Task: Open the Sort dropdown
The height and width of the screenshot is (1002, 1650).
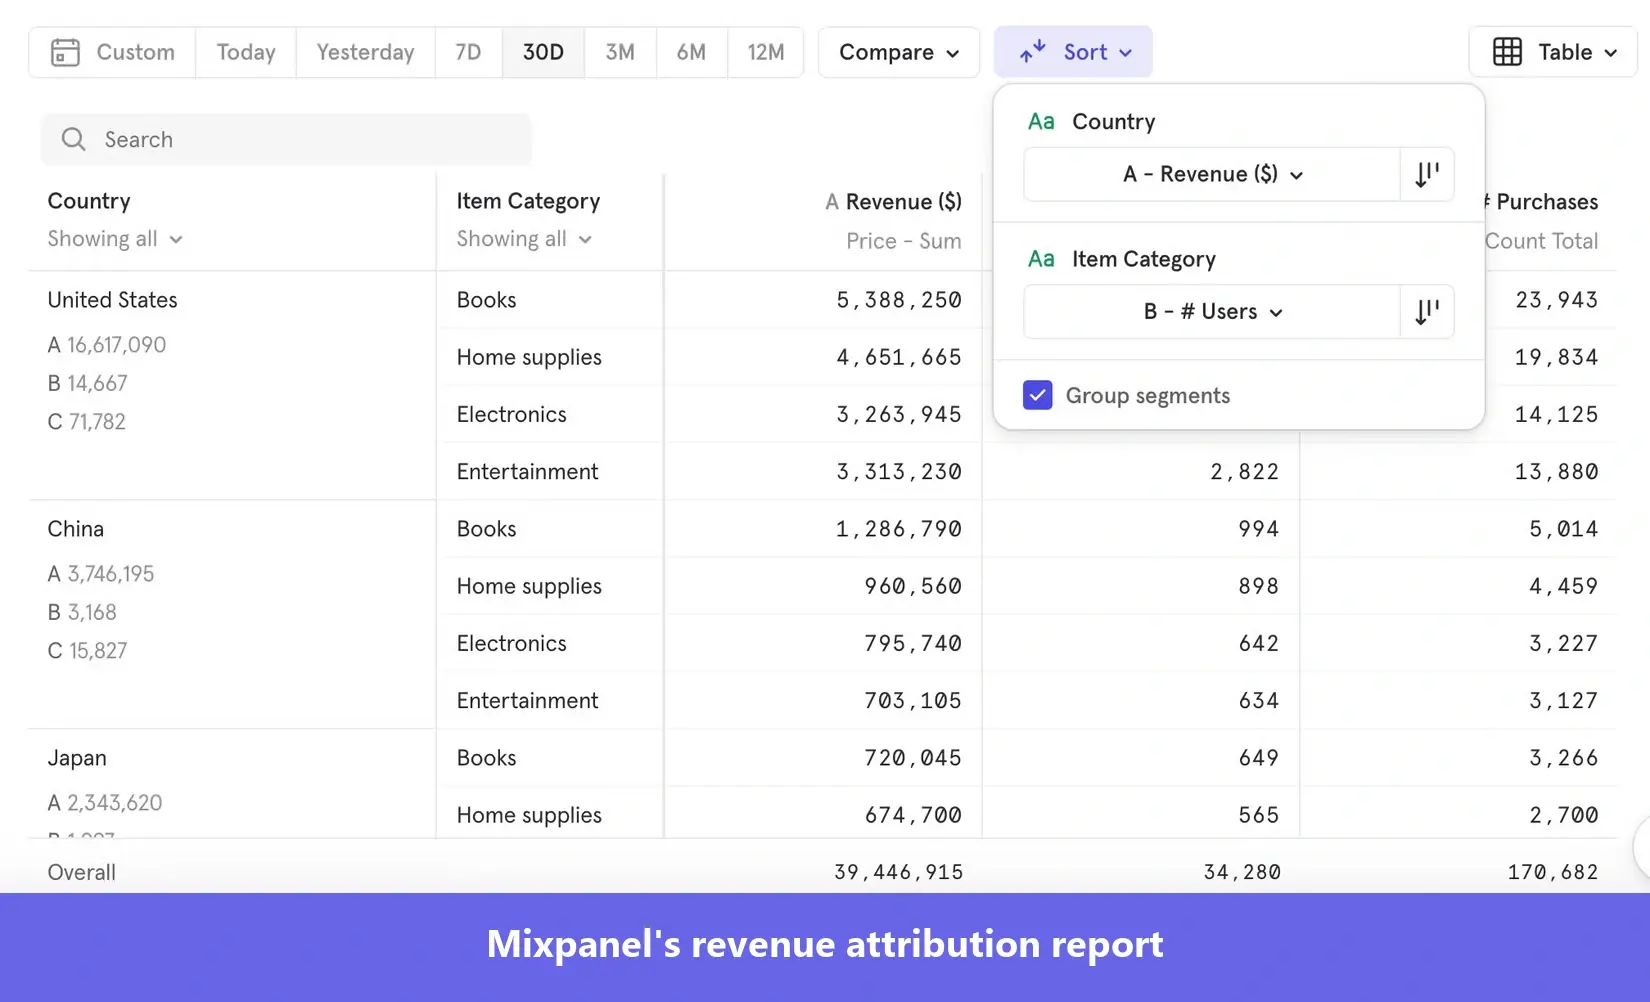Action: [x=1073, y=52]
